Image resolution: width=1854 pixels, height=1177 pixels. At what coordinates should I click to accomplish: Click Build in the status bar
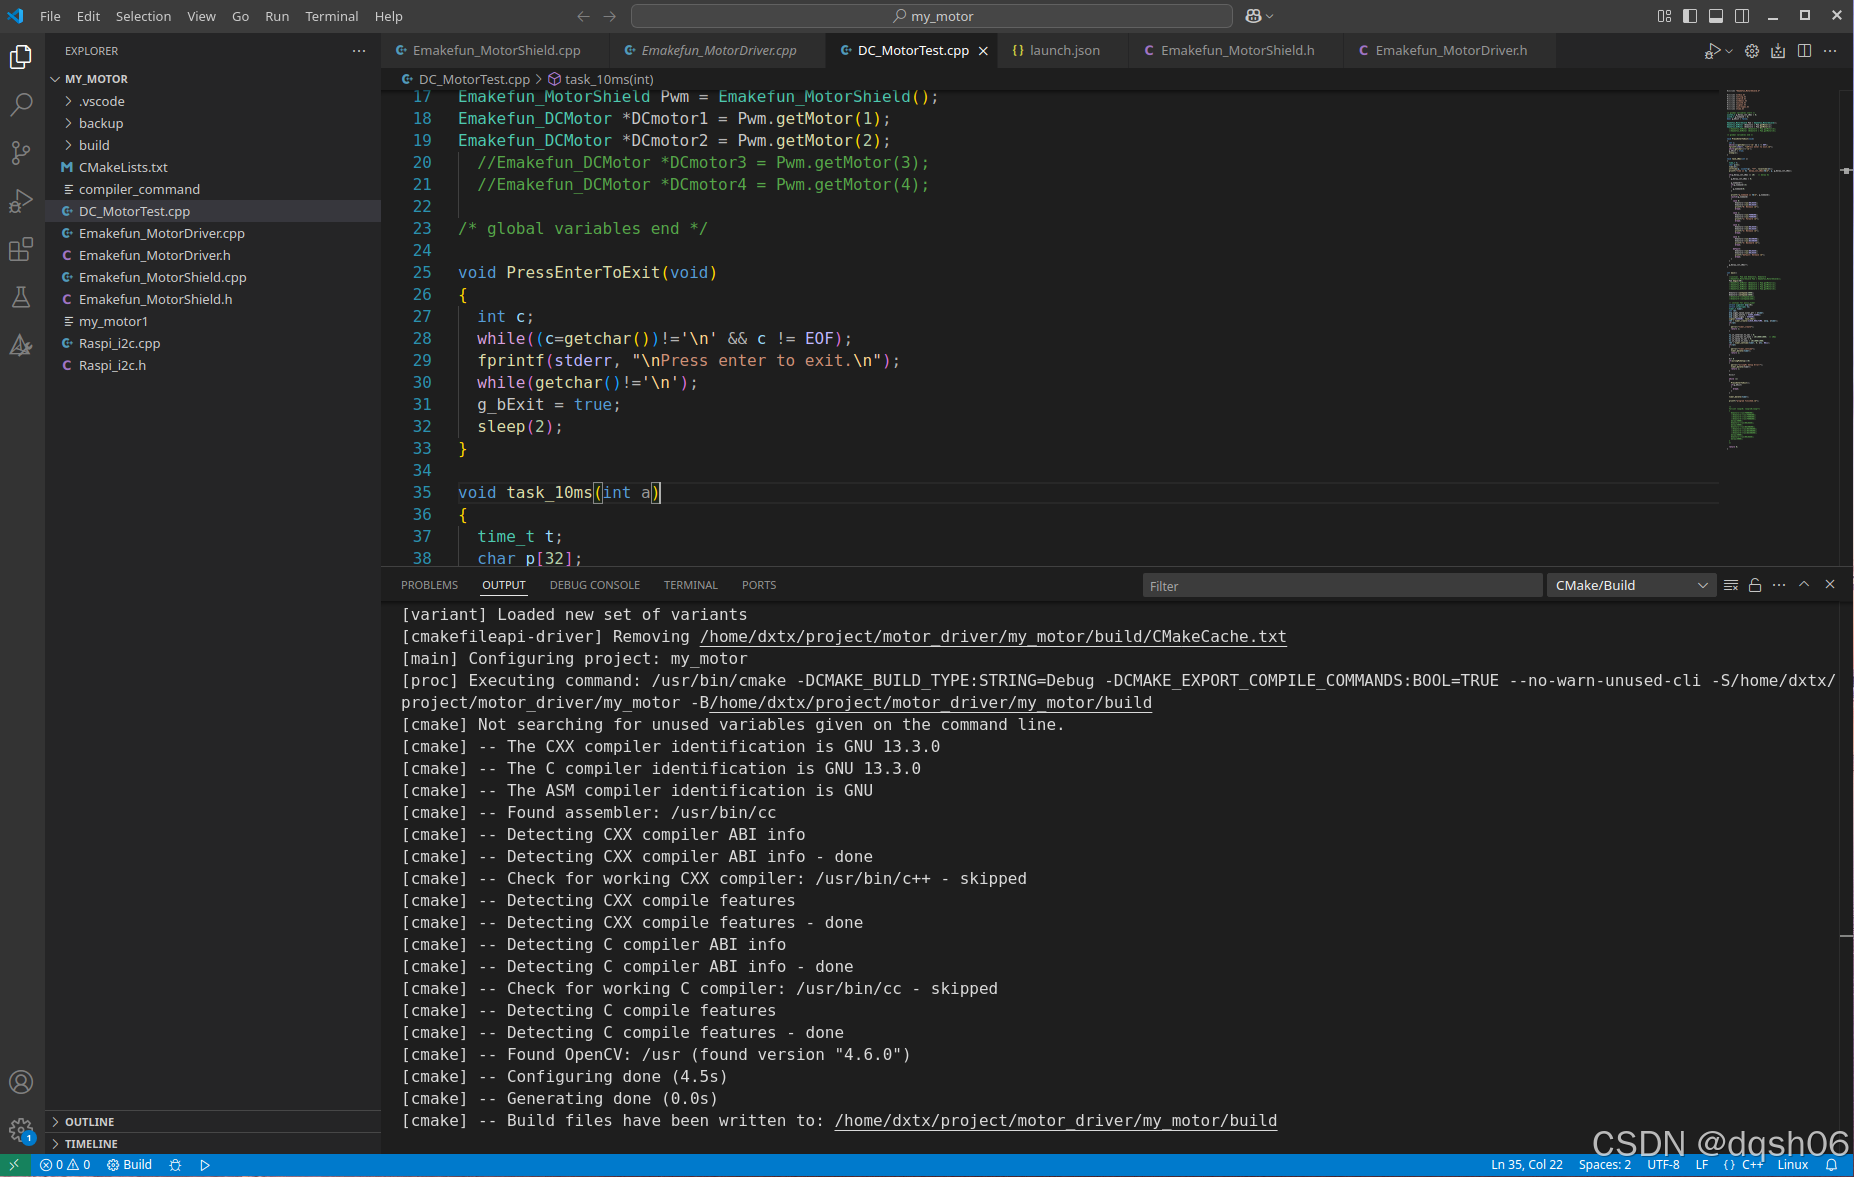click(x=129, y=1164)
